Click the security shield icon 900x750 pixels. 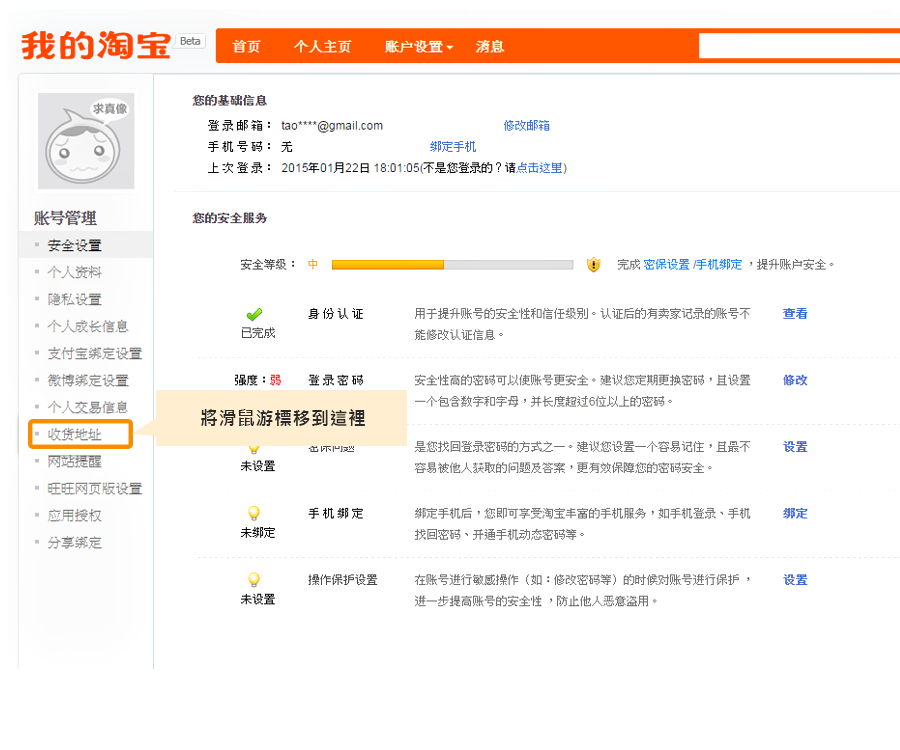(x=593, y=265)
